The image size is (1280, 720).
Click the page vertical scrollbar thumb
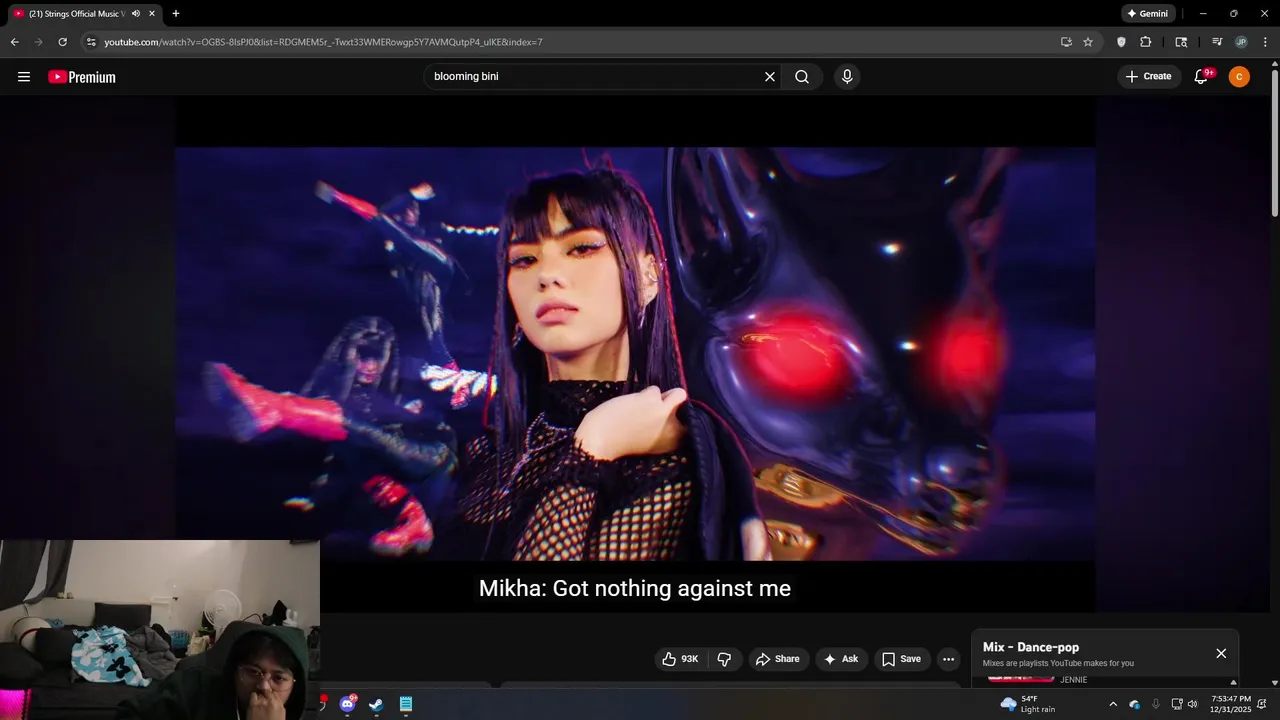1275,142
